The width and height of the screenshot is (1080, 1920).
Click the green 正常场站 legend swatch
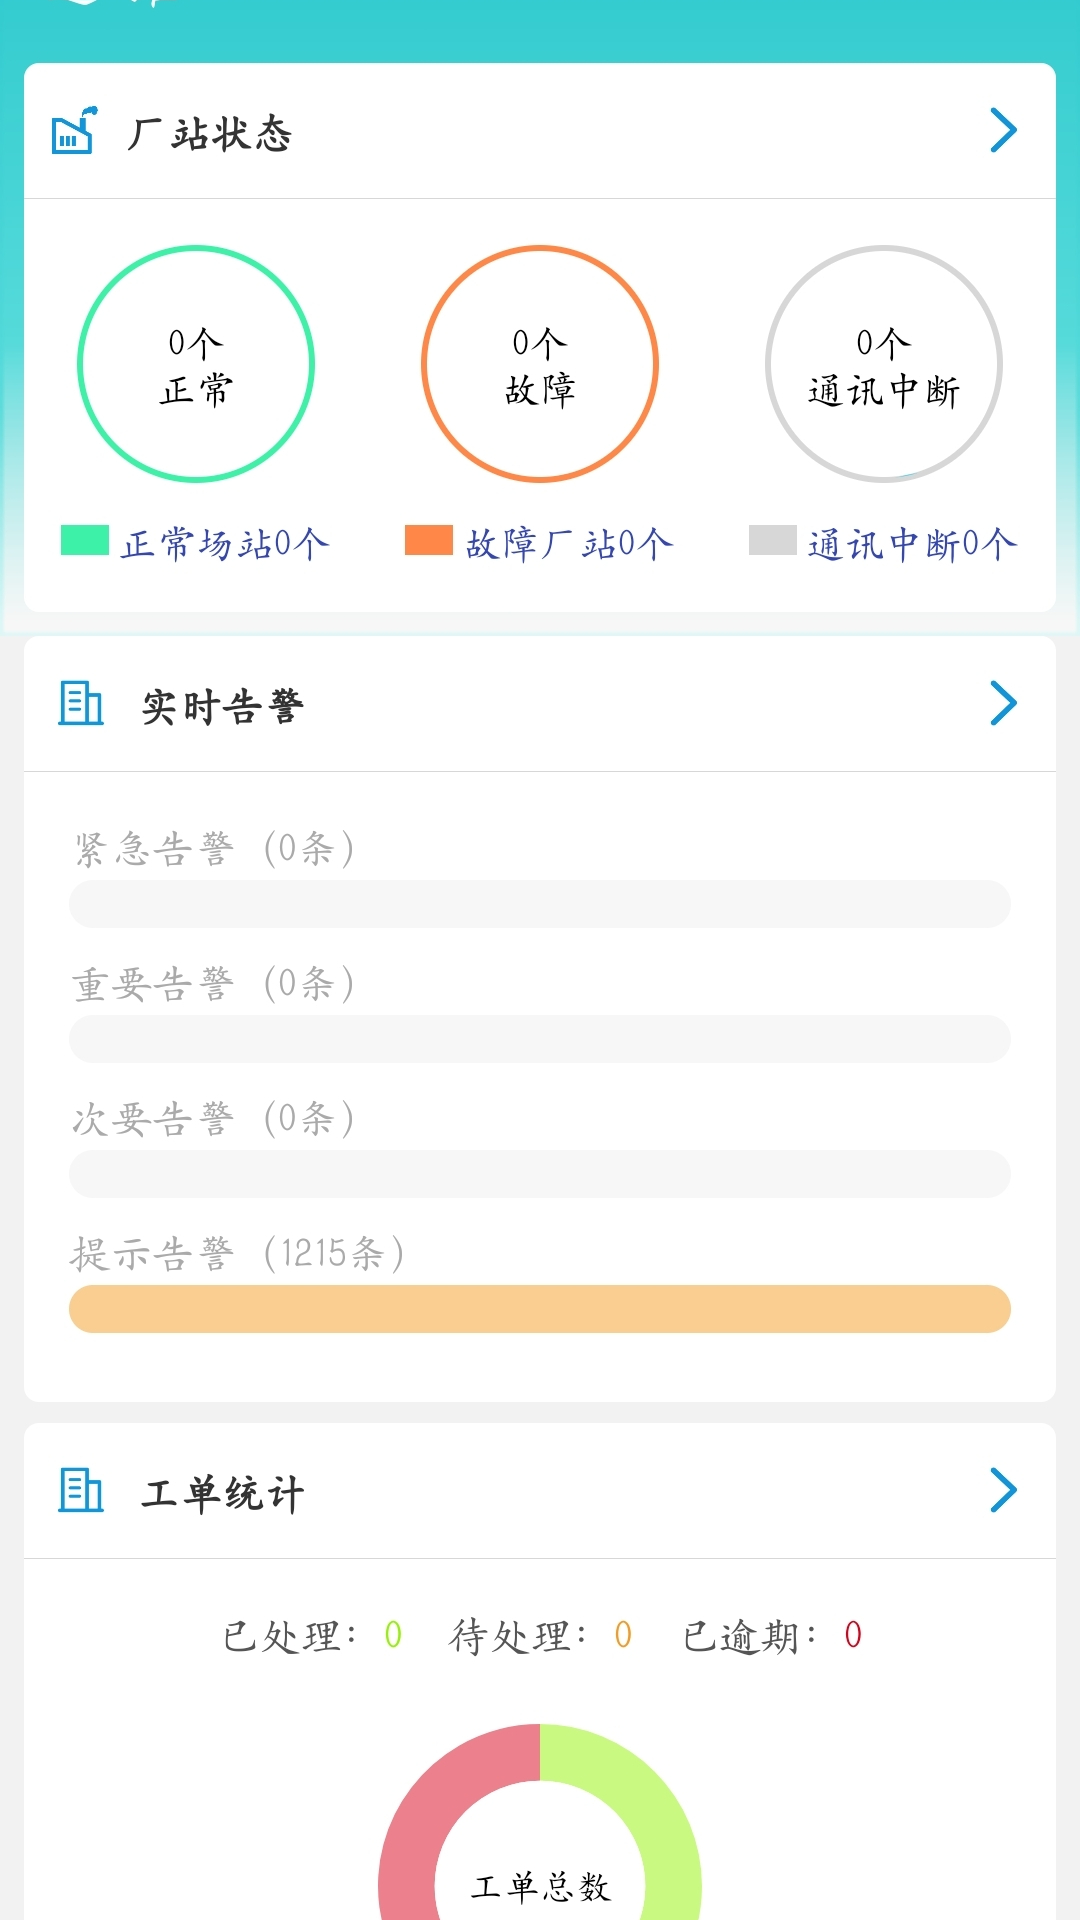pyautogui.click(x=85, y=540)
